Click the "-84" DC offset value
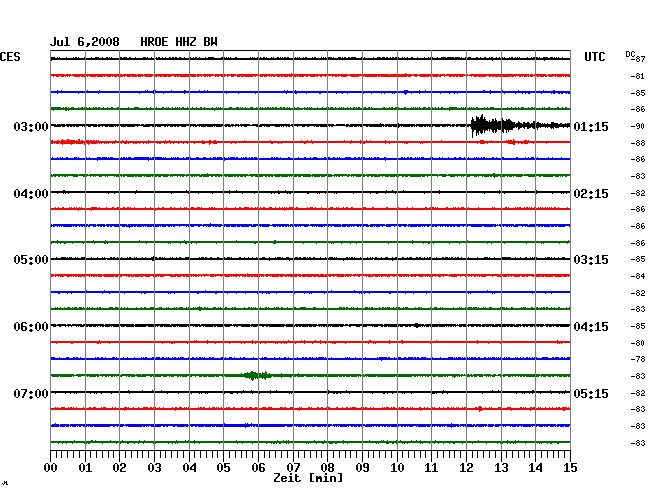Image resolution: width=650 pixels, height=494 pixels. point(638,276)
